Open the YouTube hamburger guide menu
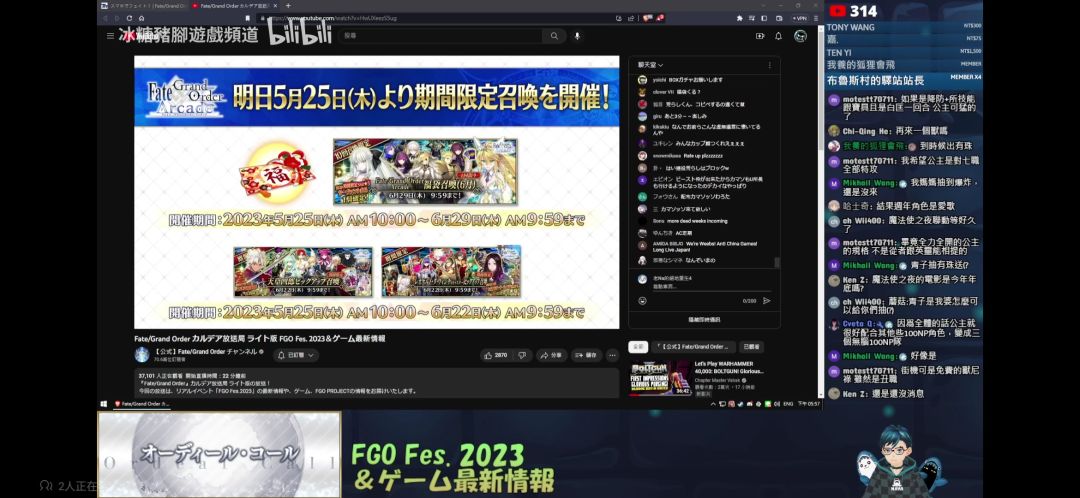The width and height of the screenshot is (1080, 498). pos(110,36)
